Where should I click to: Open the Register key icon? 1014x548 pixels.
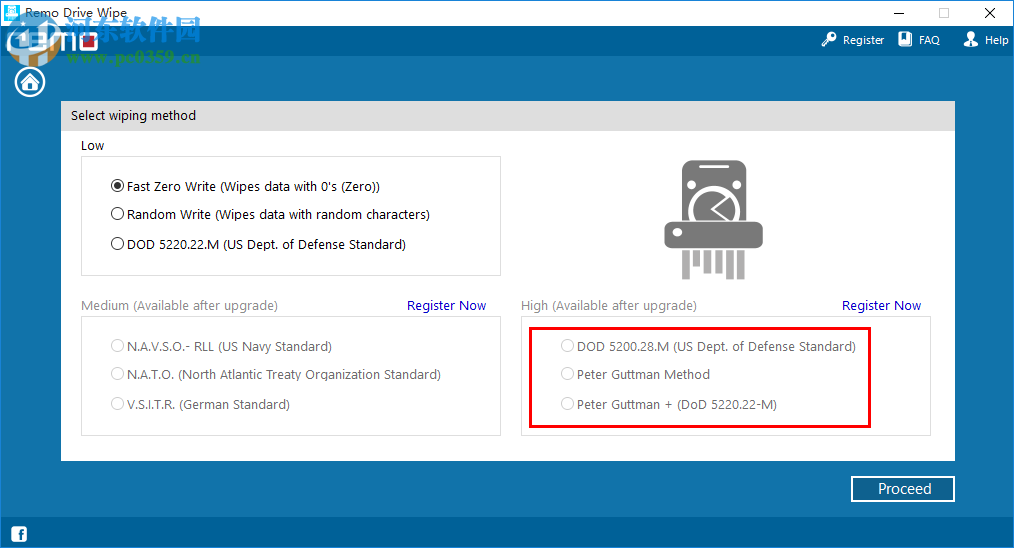(x=828, y=39)
